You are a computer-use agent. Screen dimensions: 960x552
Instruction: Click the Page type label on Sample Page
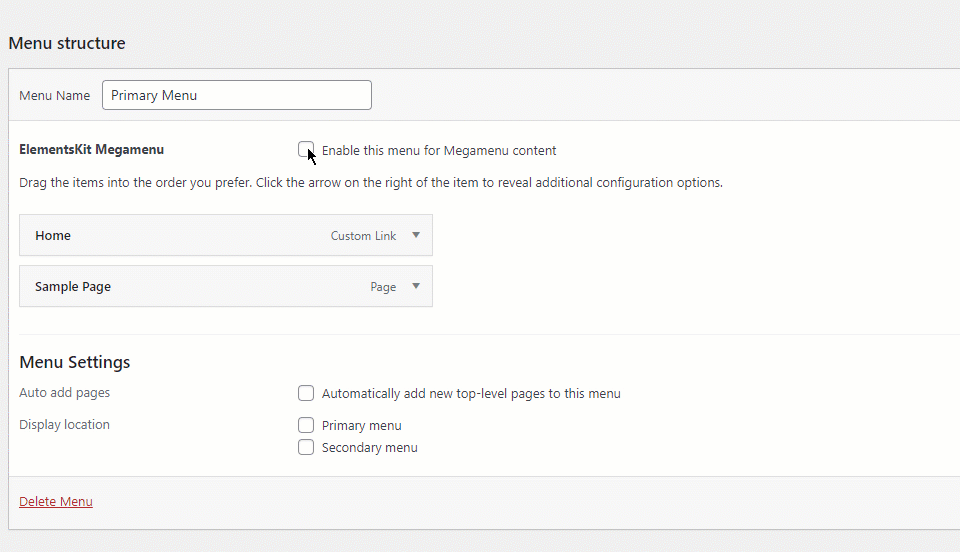click(383, 287)
